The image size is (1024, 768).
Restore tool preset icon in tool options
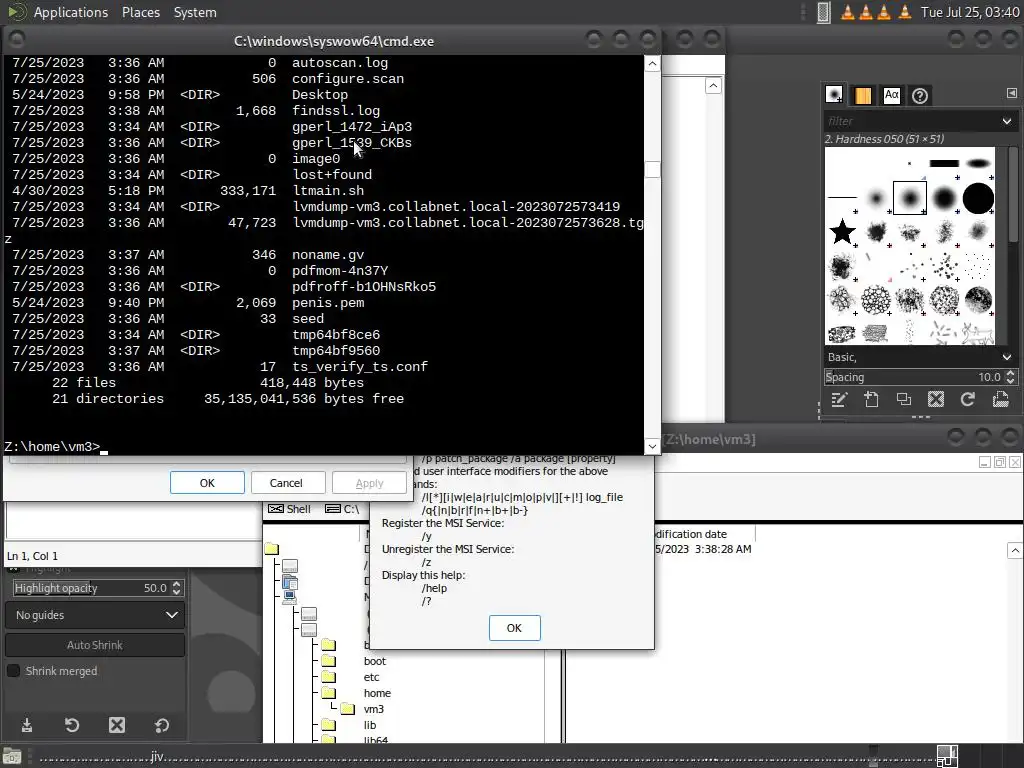click(x=72, y=725)
